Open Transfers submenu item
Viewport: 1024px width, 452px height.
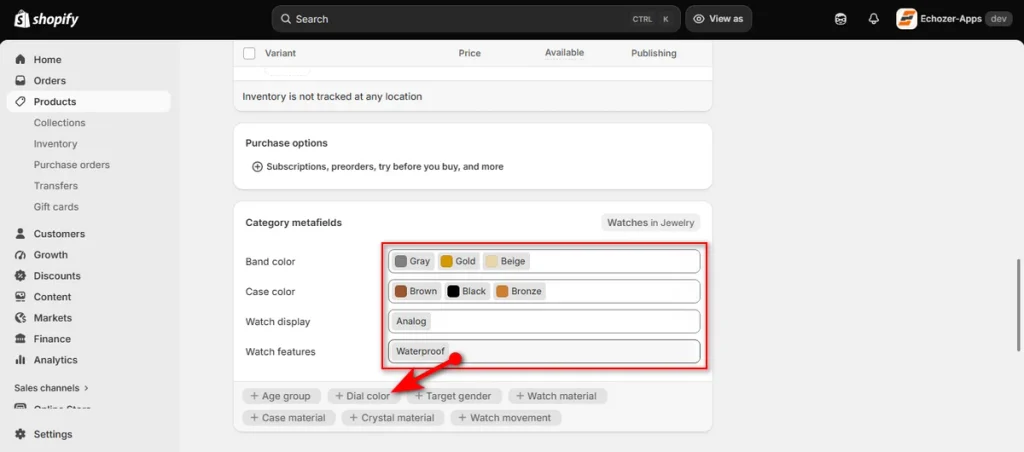(56, 186)
